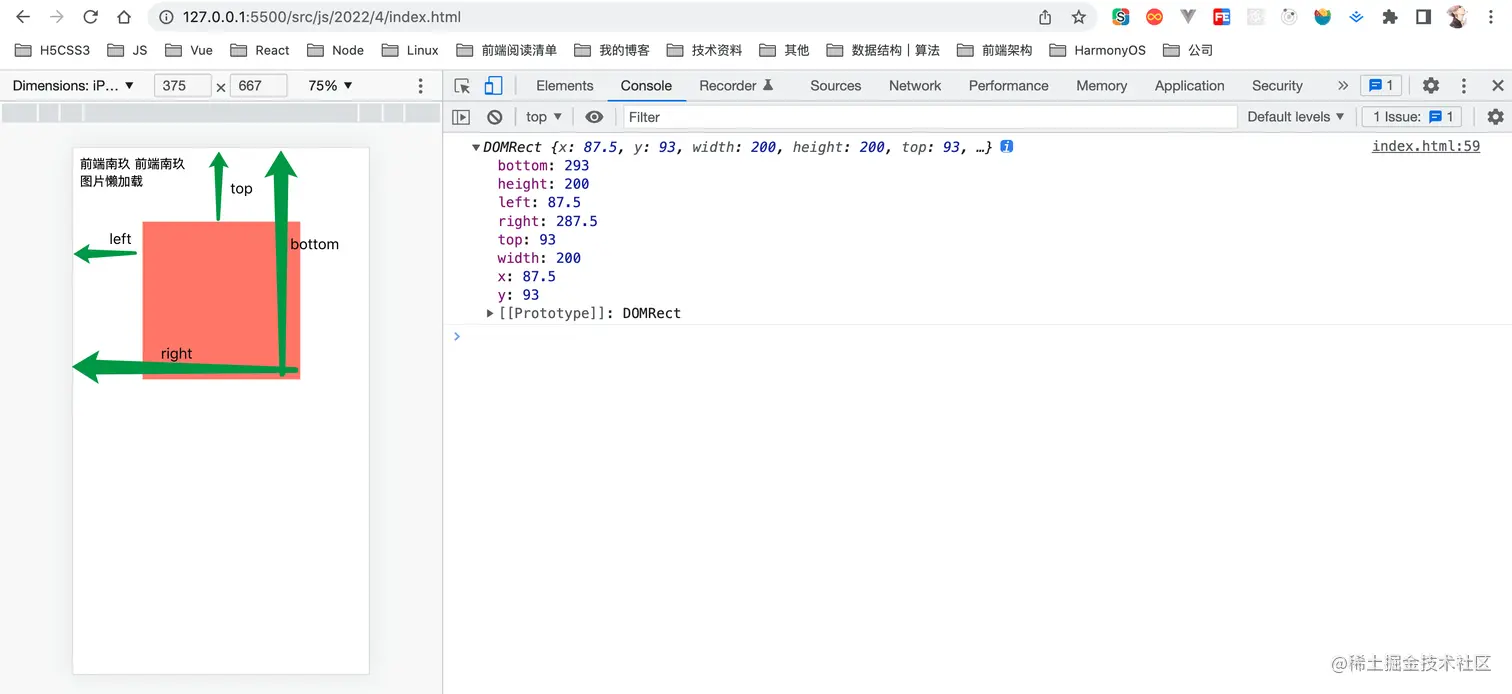Click the DOMRect info icon

tap(1007, 147)
